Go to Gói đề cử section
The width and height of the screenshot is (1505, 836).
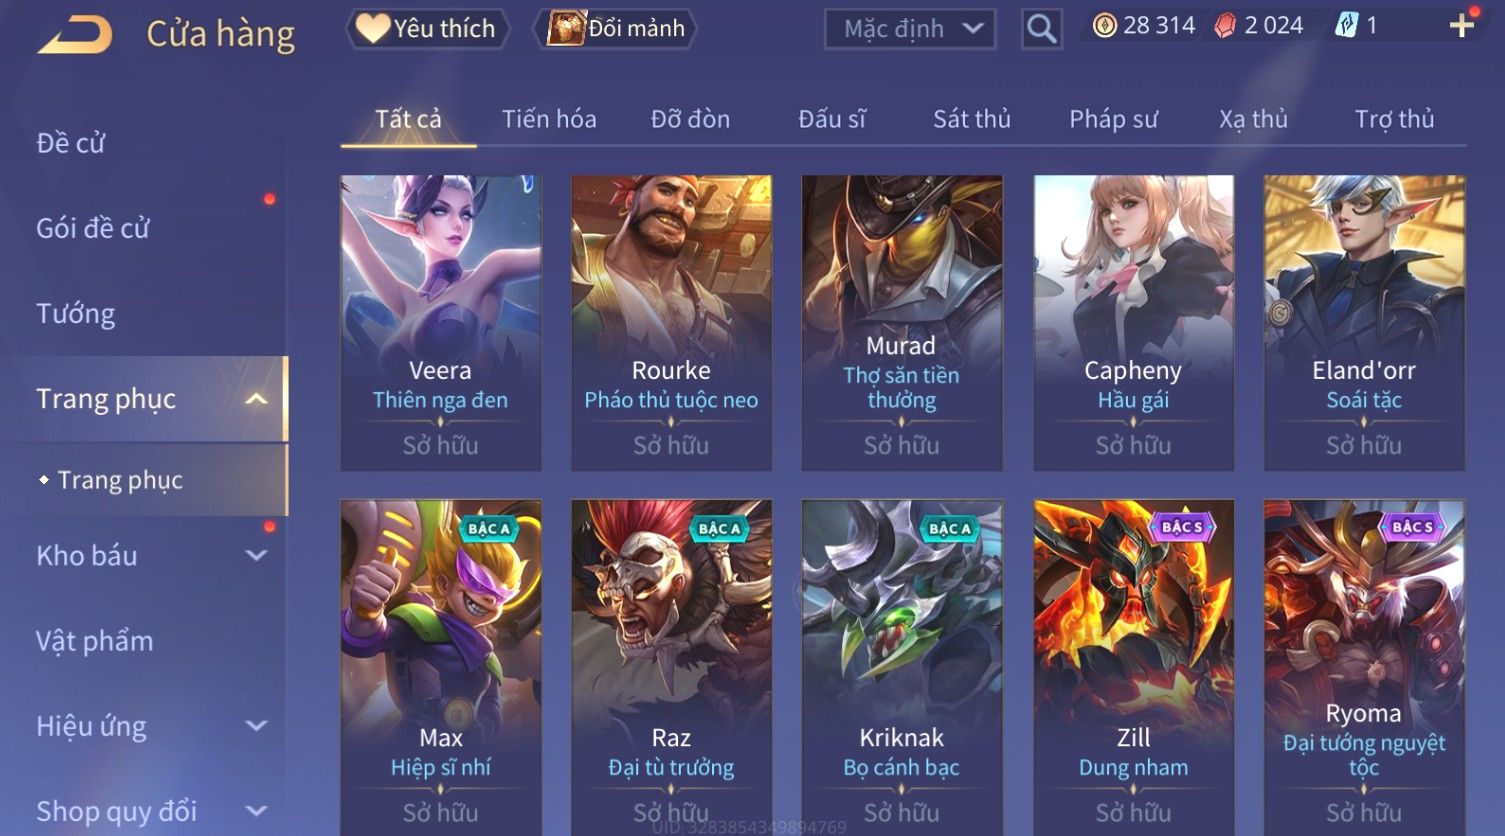click(x=93, y=228)
